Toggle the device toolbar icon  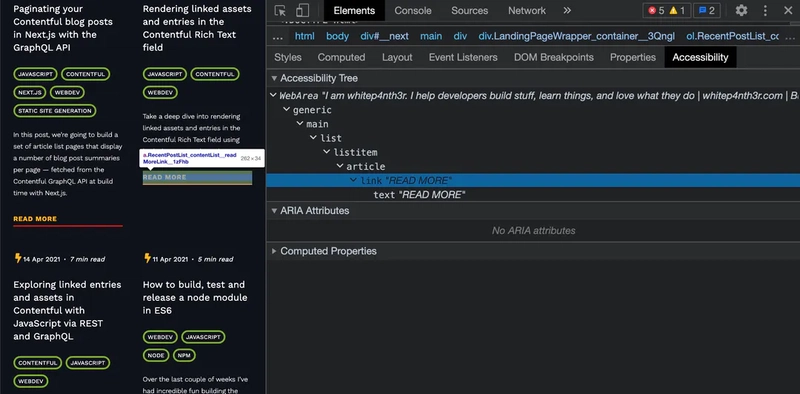(303, 10)
